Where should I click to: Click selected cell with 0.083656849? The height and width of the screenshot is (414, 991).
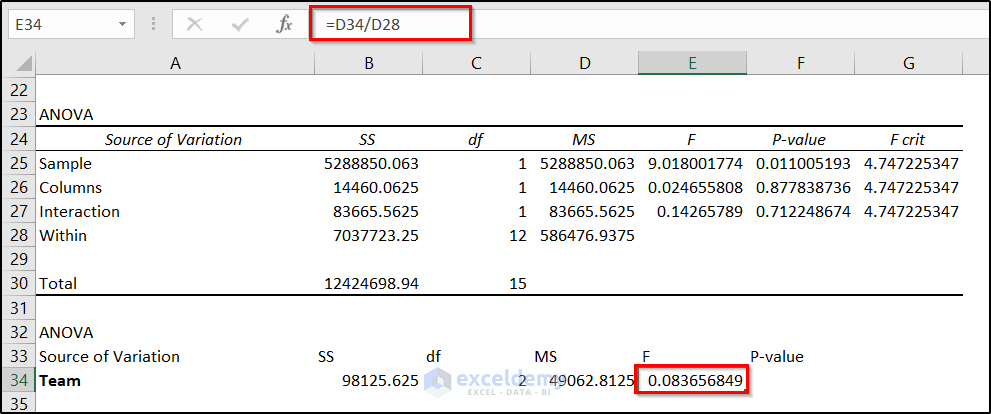693,380
